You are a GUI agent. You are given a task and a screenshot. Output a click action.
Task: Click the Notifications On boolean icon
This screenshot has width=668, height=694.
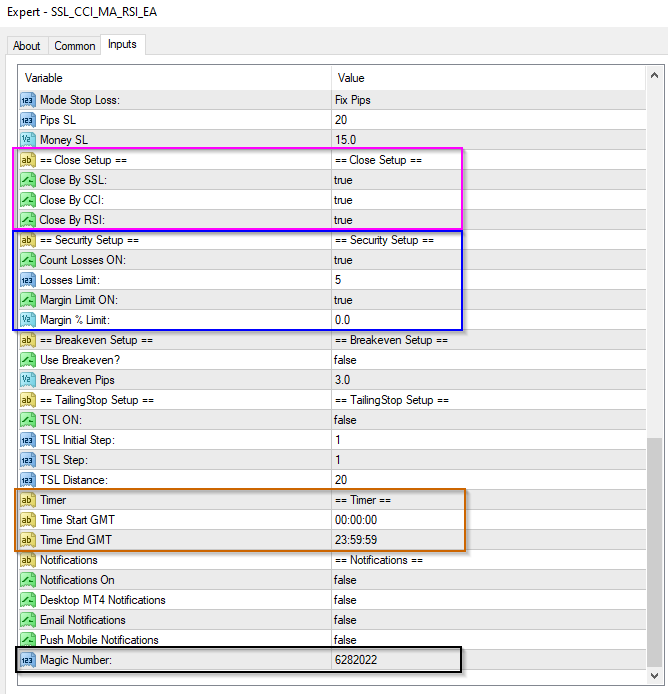[x=27, y=580]
